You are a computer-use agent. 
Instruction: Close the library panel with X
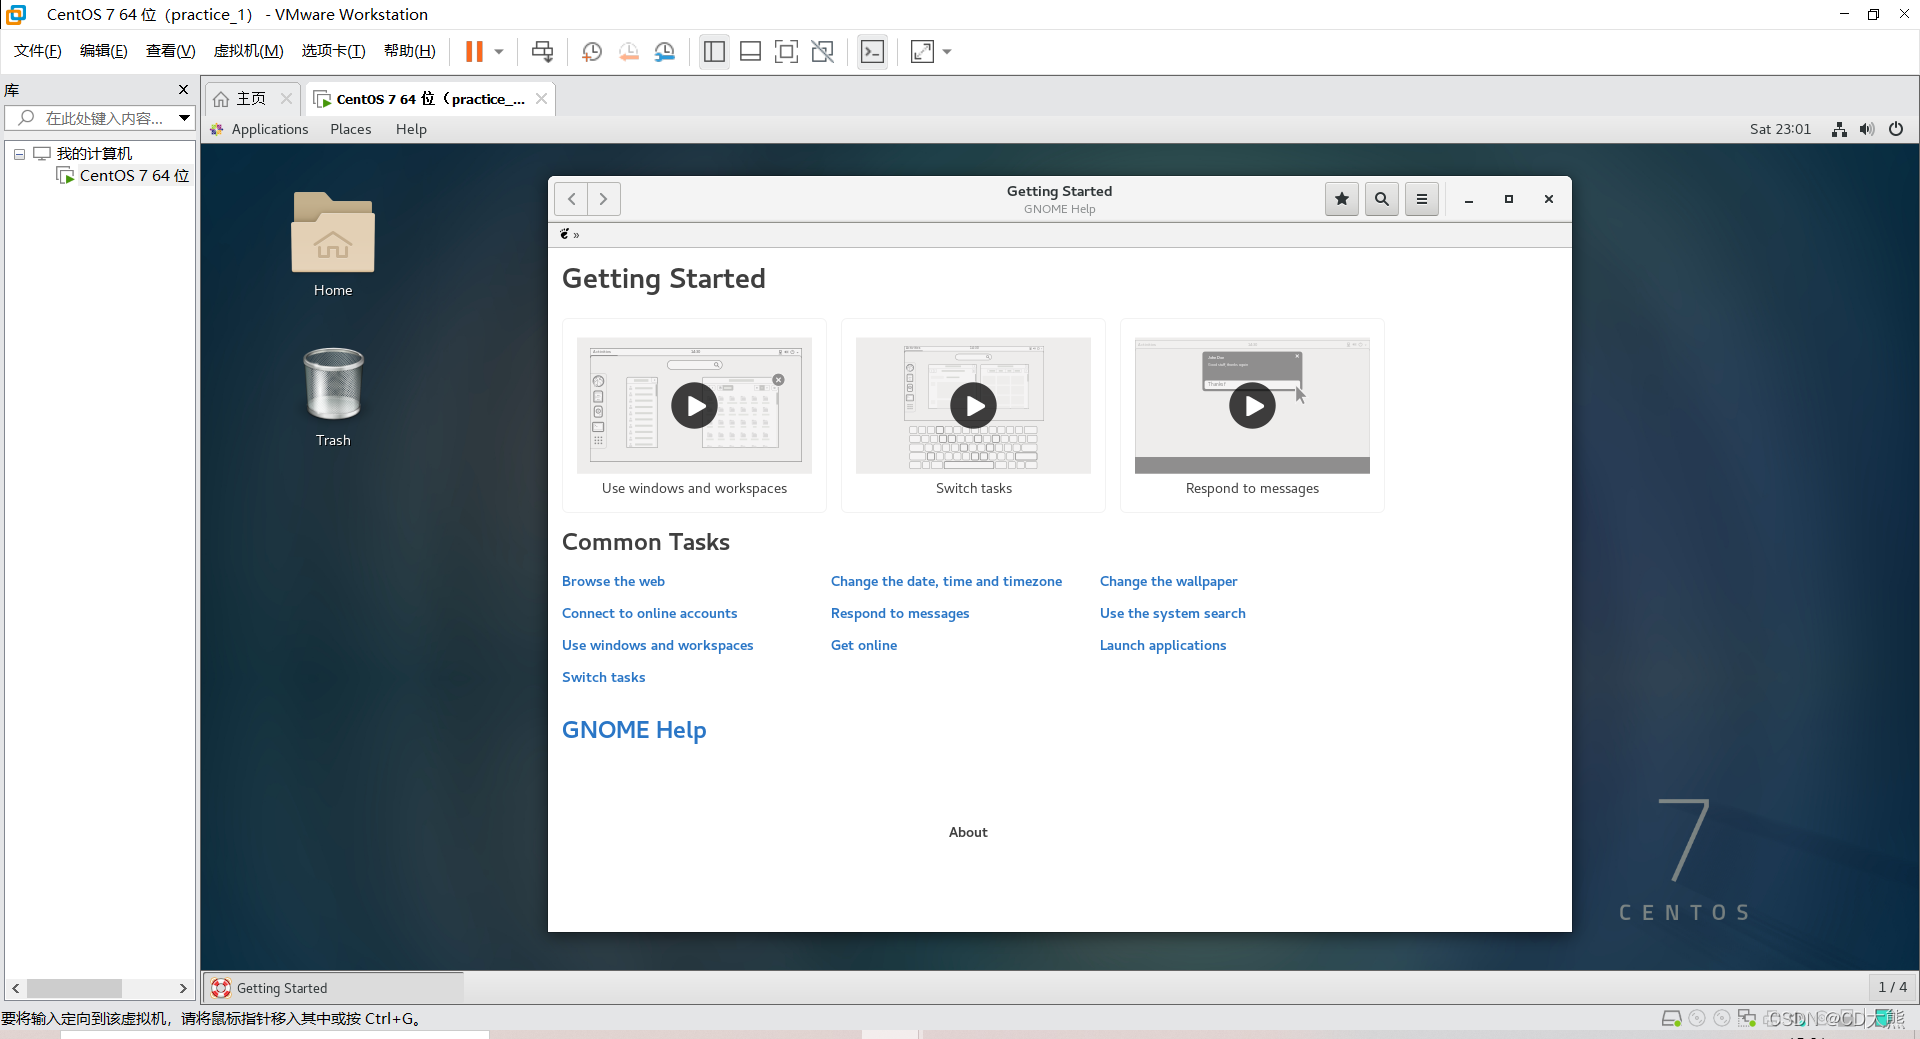tap(183, 90)
